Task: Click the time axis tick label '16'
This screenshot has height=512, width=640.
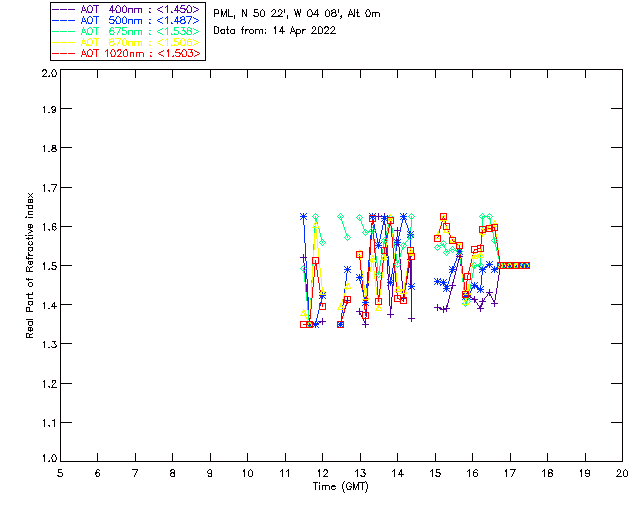Action: coord(473,473)
